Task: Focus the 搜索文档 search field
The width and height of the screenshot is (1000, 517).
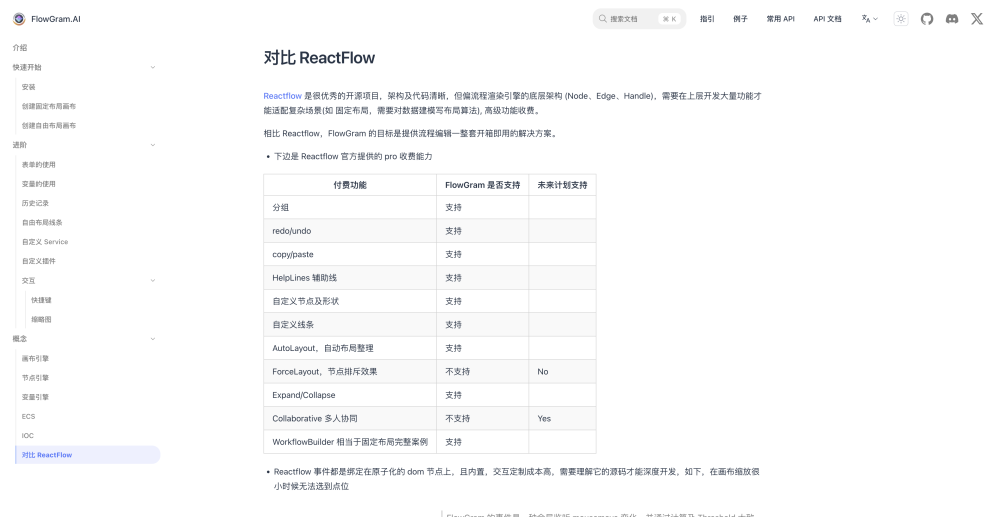Action: 639,19
